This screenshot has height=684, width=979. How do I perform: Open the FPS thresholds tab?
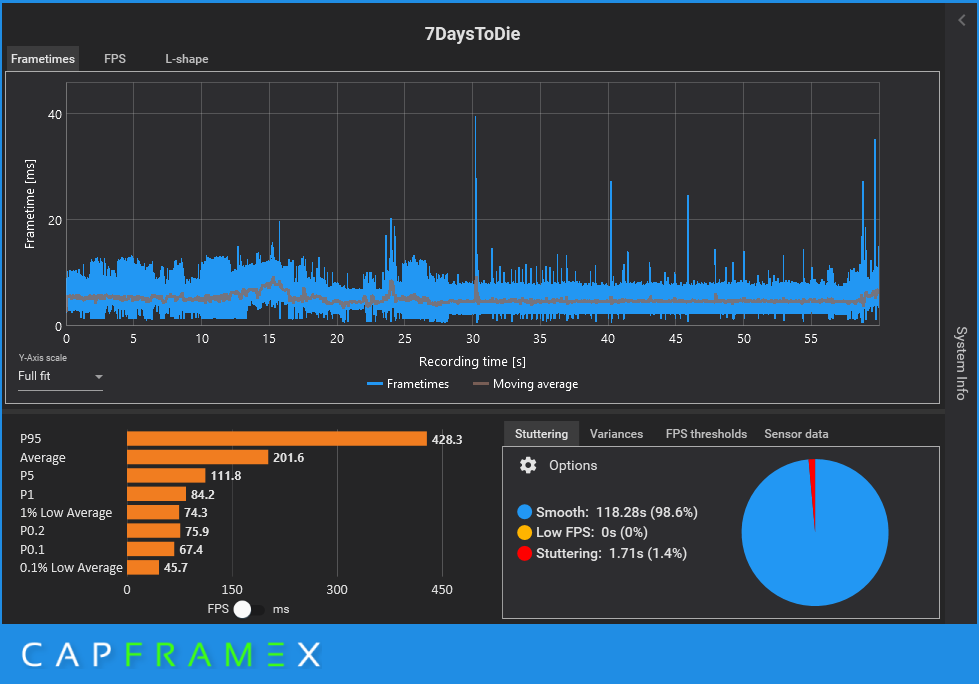point(706,434)
